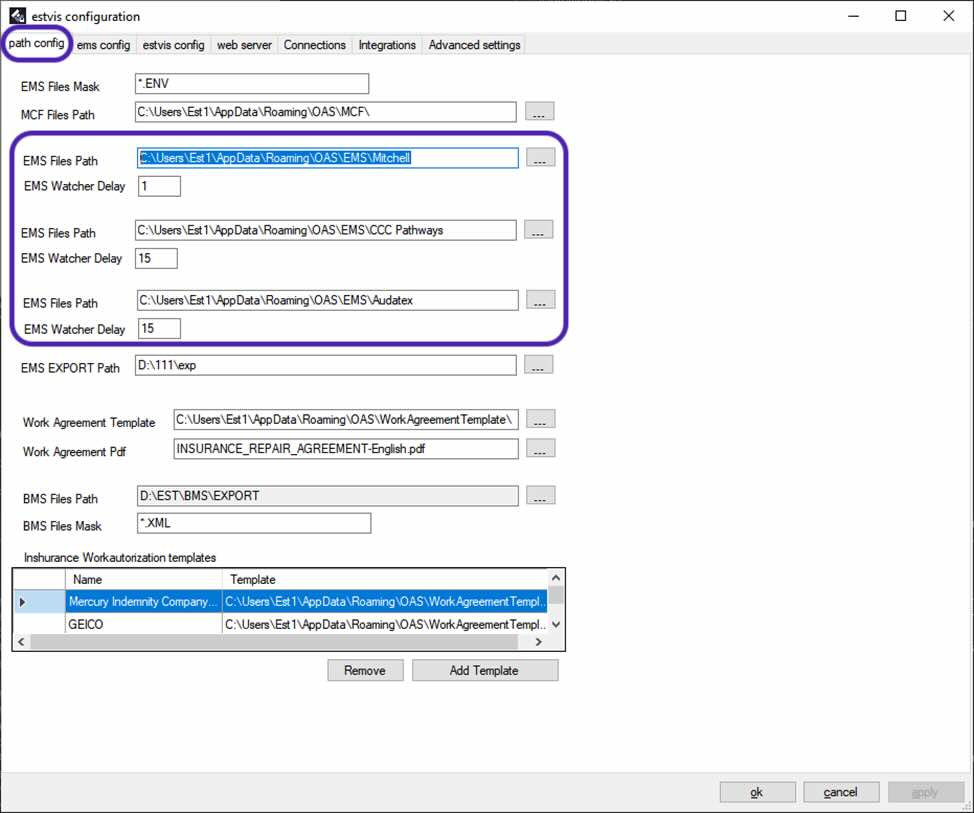The width and height of the screenshot is (974, 813).
Task: Browse for the CCC Pathways EMS path
Action: (539, 229)
